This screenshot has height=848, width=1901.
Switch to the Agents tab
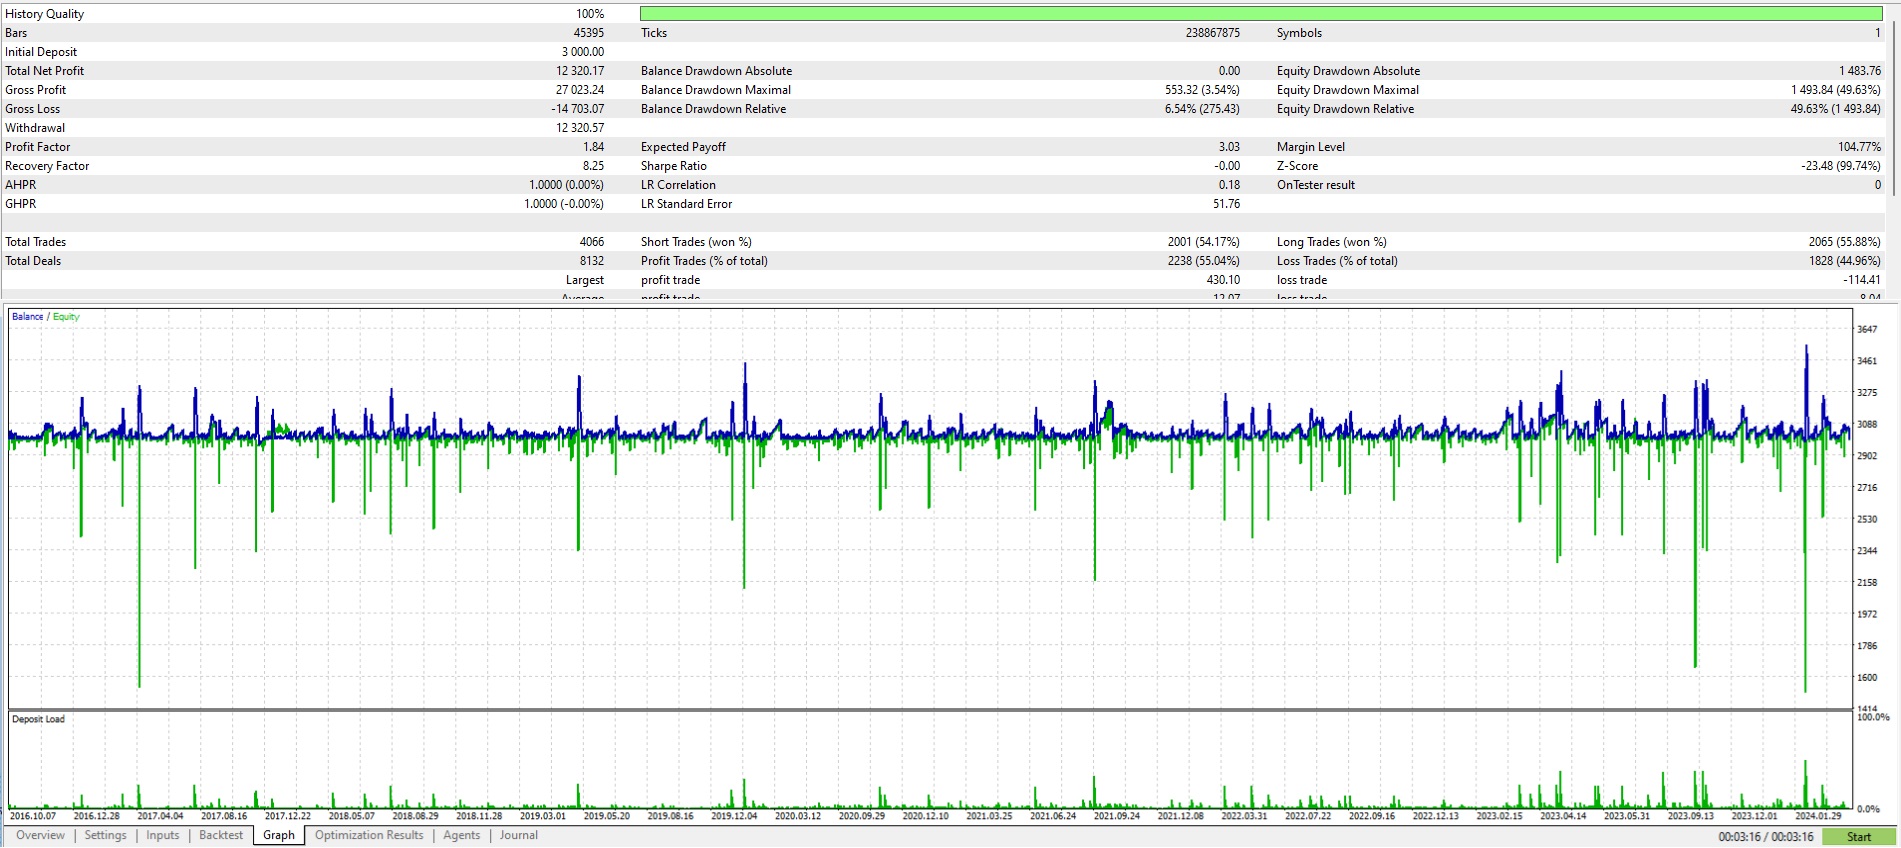461,835
